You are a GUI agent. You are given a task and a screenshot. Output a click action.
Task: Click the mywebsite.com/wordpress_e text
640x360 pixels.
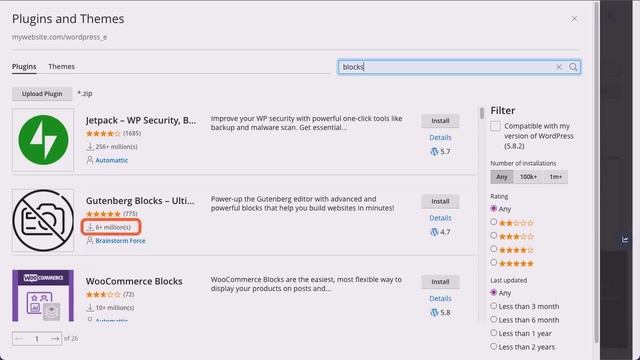59,37
